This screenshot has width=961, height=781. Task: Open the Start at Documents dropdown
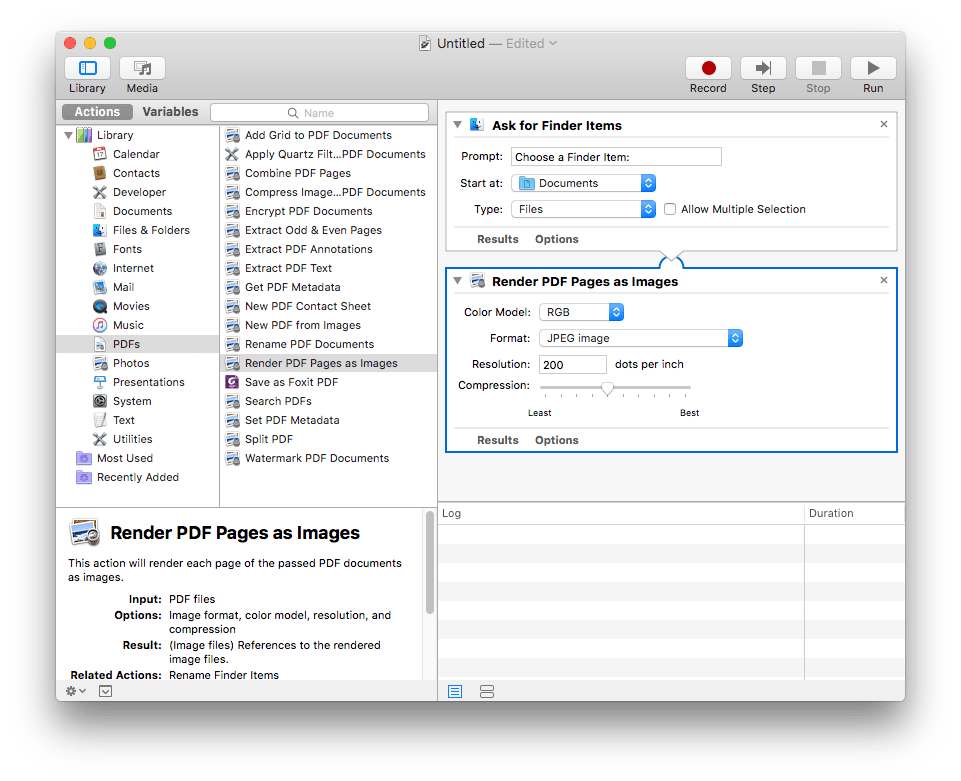(x=583, y=183)
